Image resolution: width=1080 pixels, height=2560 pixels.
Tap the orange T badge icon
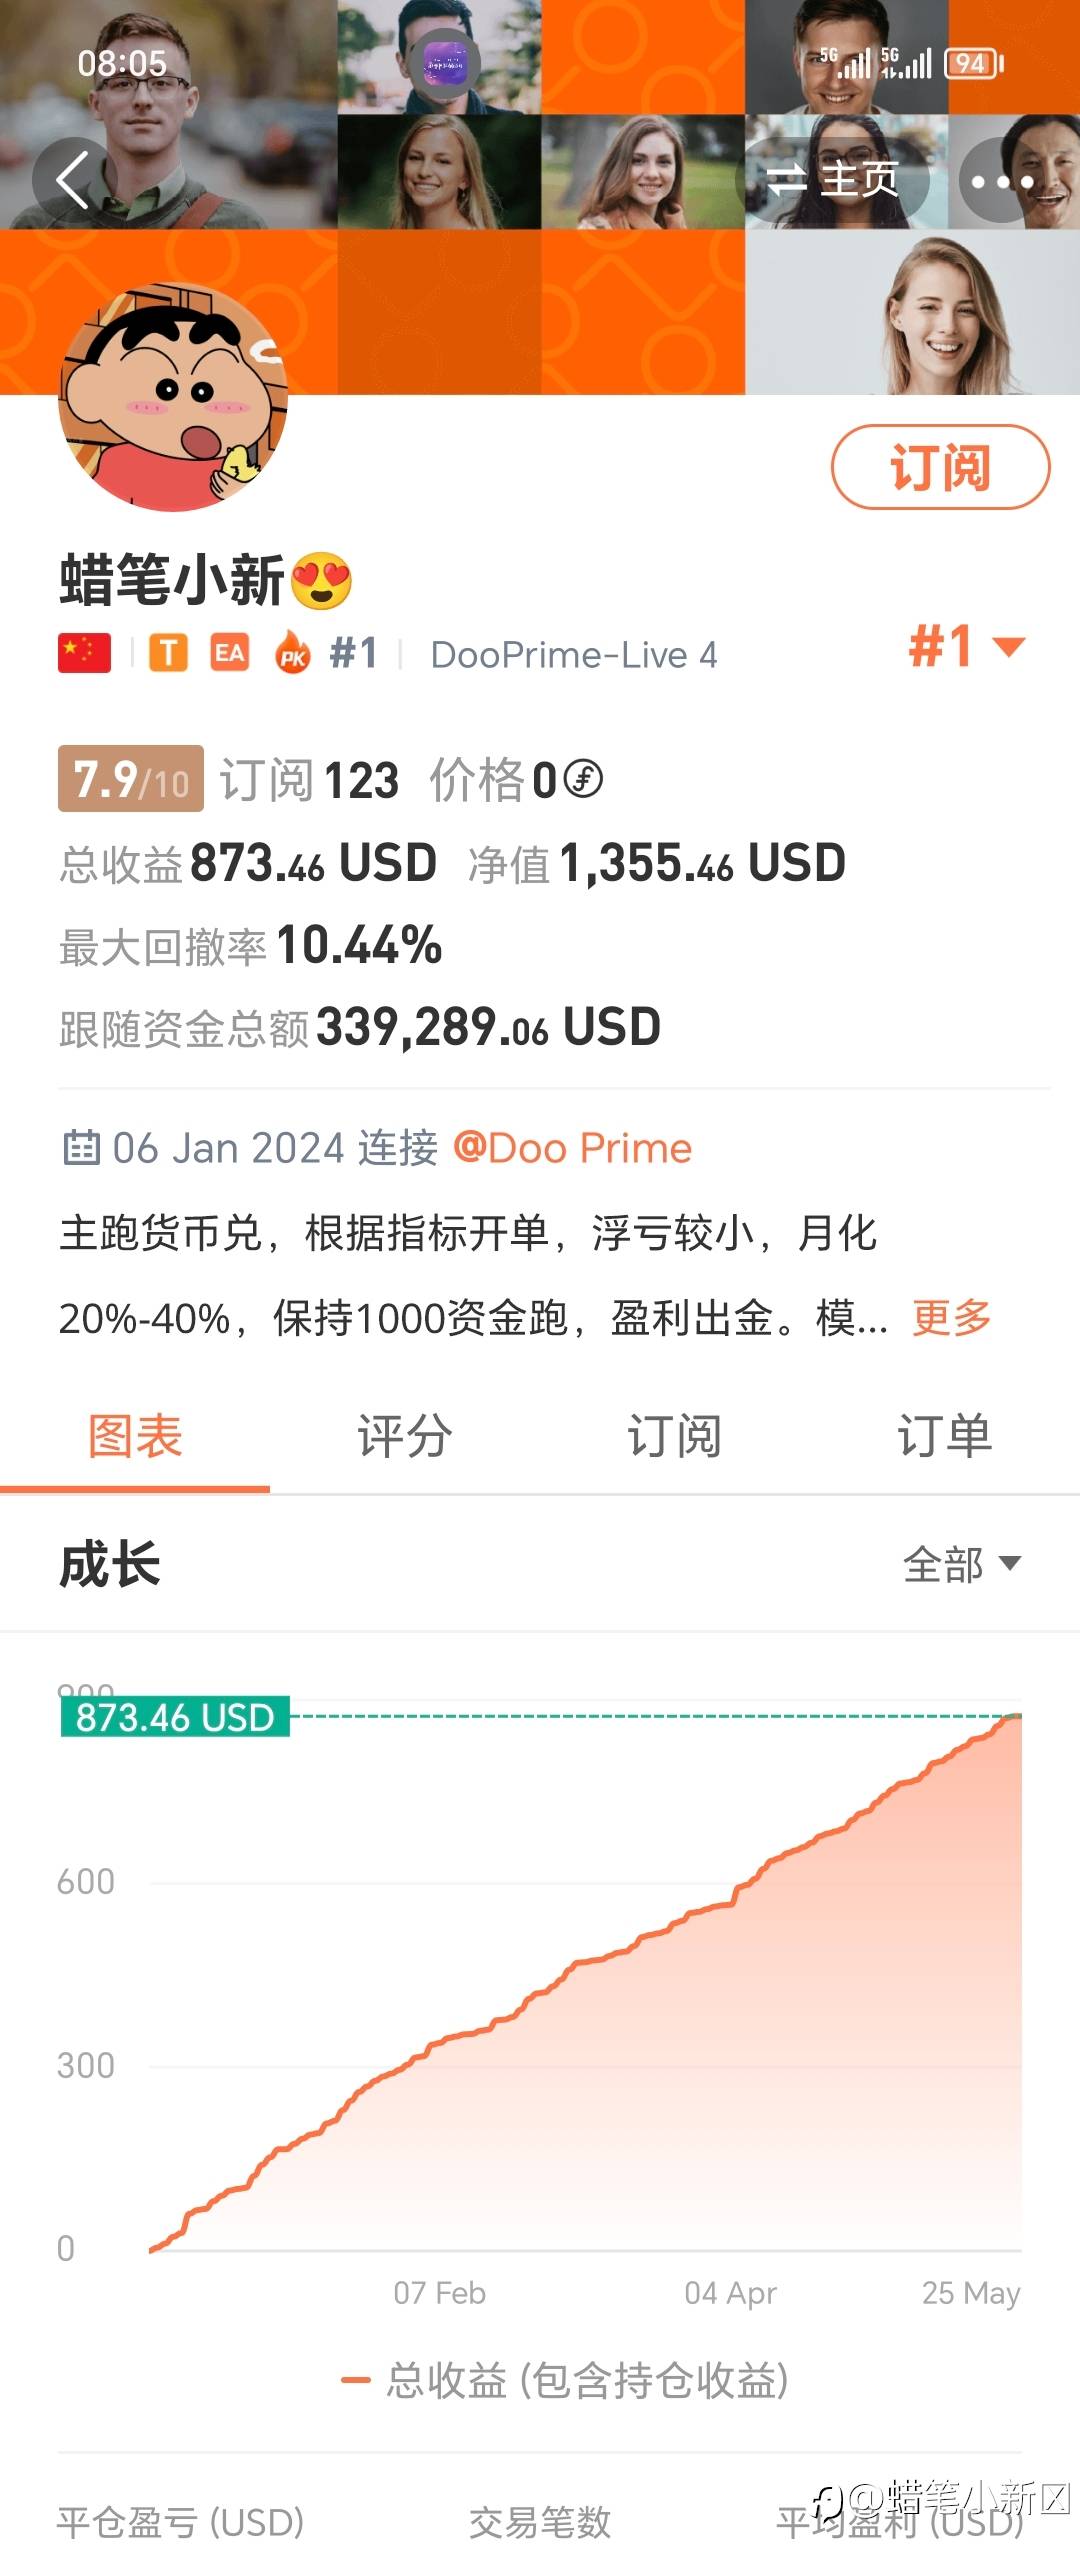point(169,654)
